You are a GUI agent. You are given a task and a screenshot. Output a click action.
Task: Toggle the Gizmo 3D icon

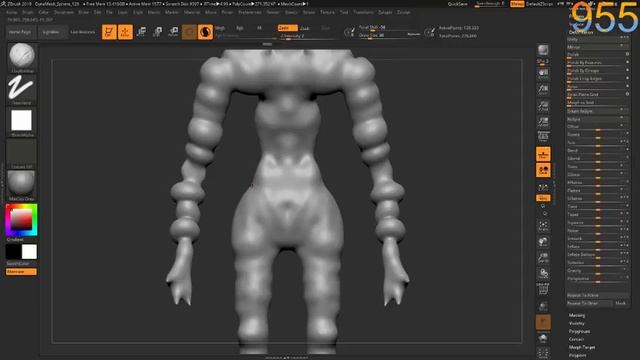tap(189, 32)
